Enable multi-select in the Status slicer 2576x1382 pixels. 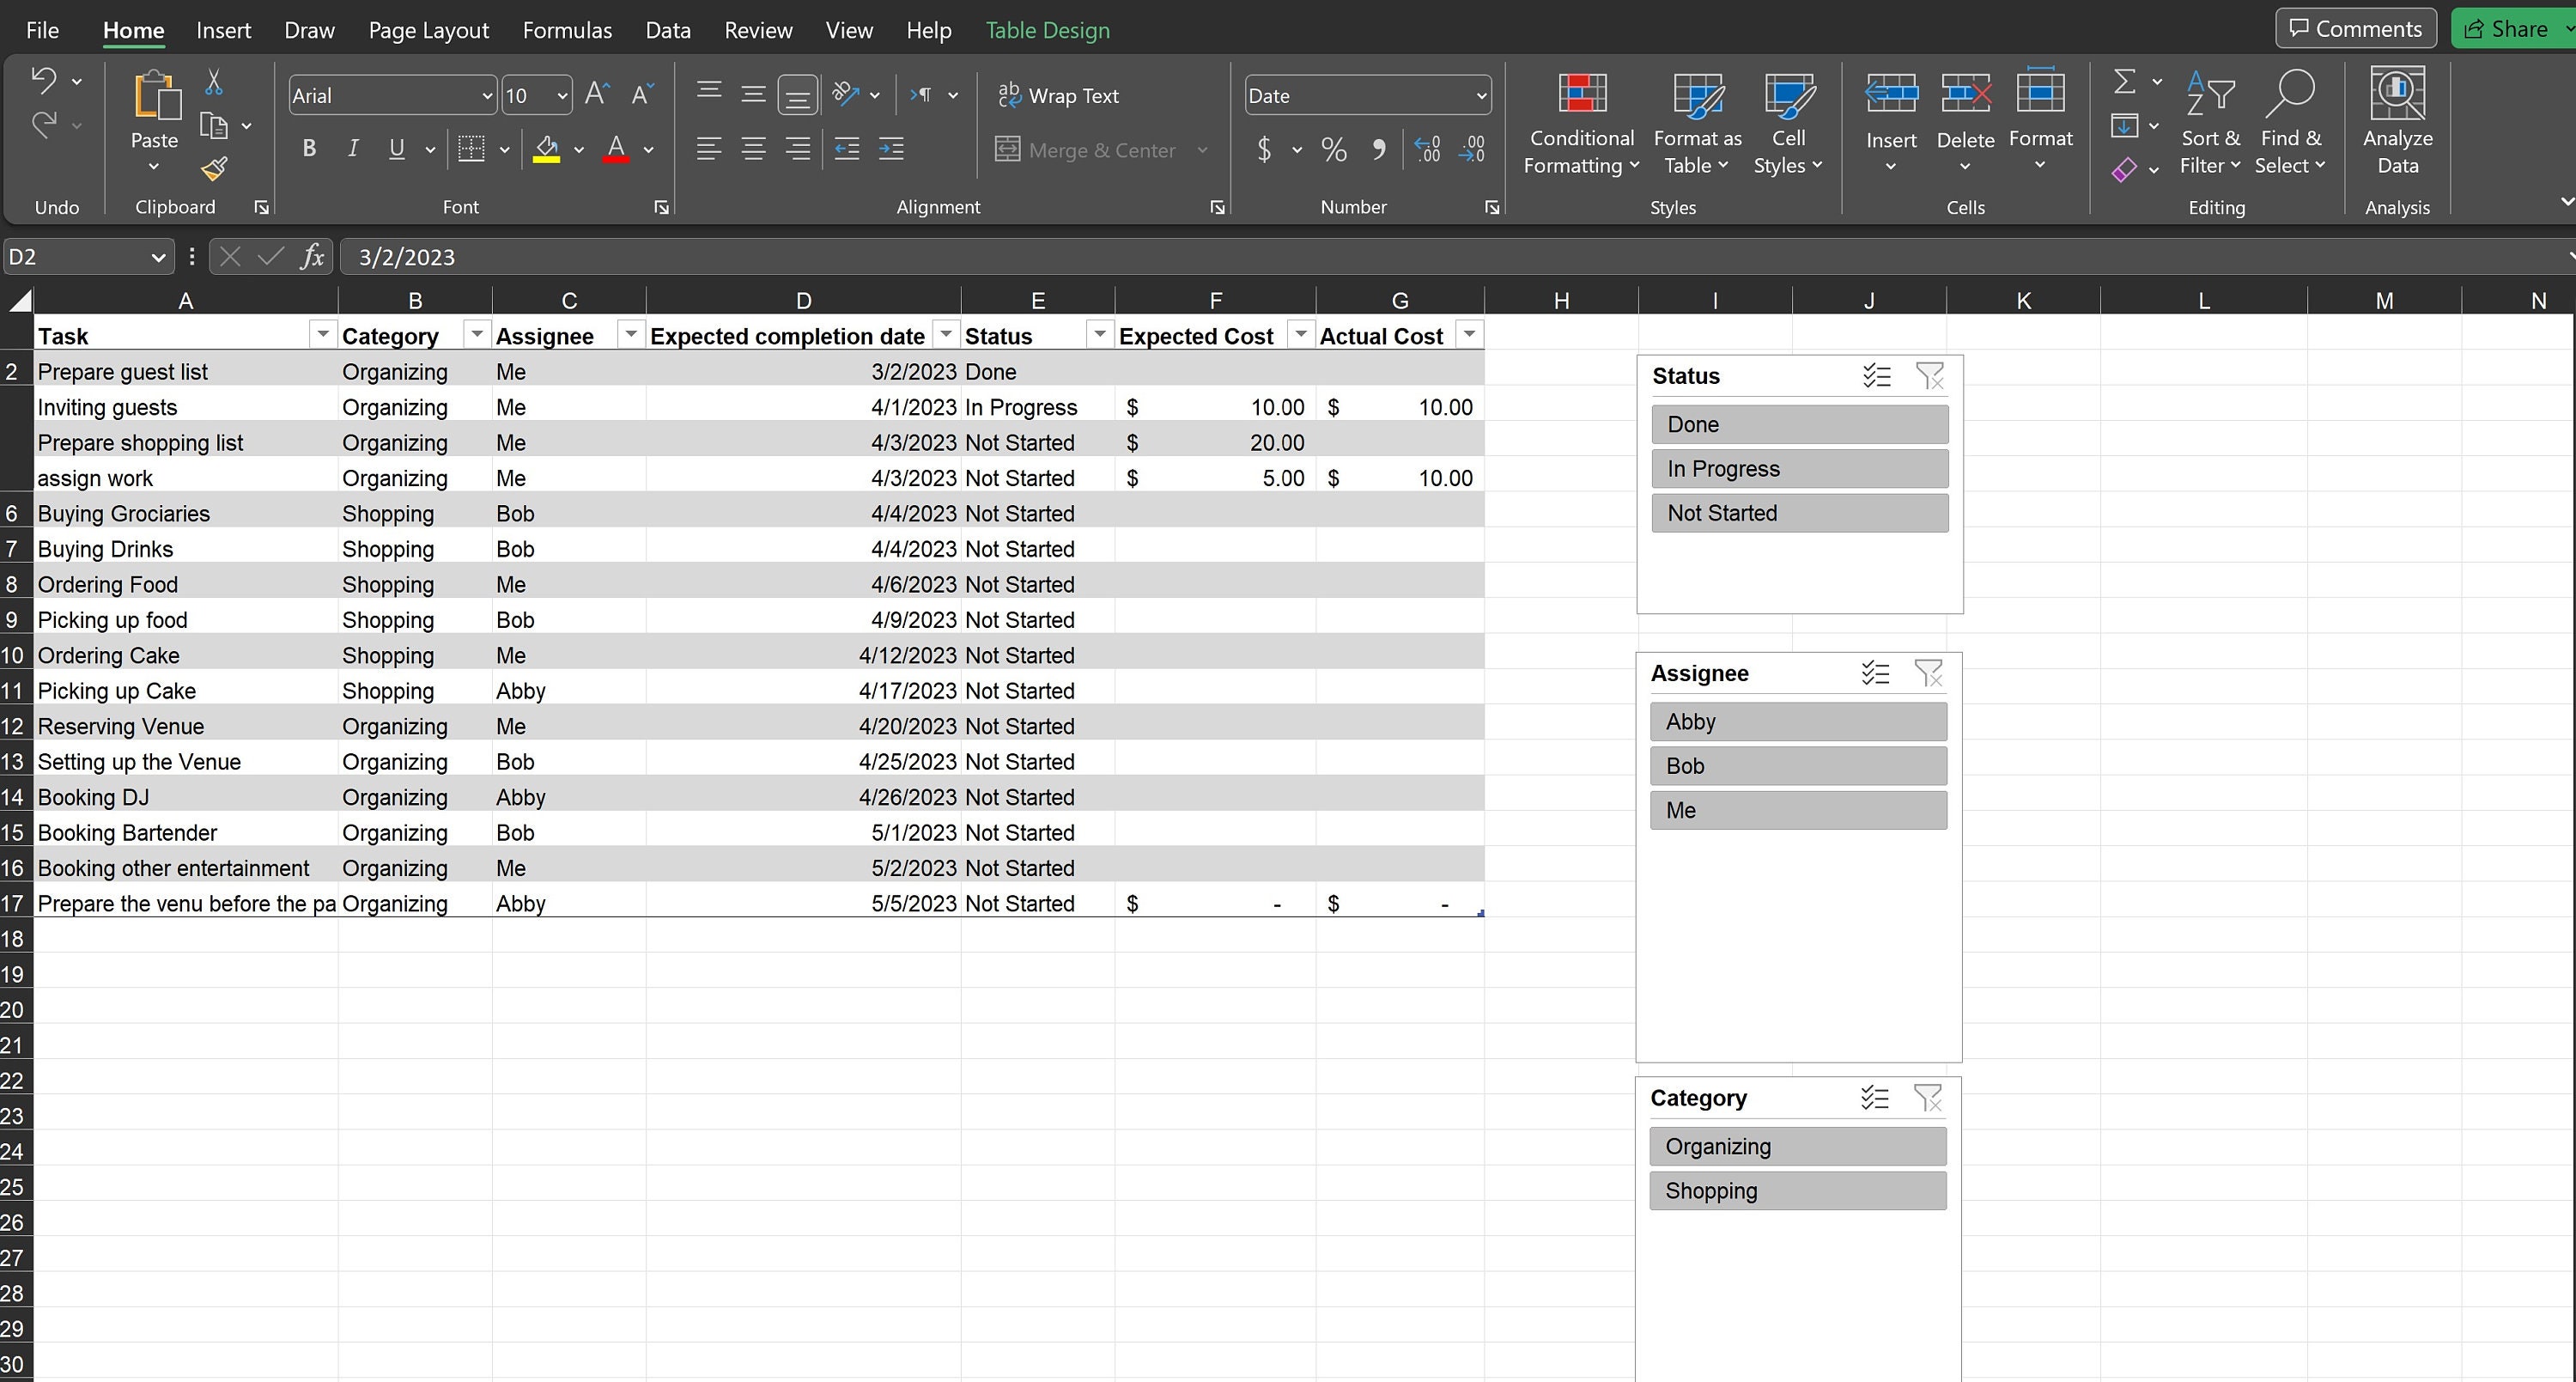coord(1877,376)
